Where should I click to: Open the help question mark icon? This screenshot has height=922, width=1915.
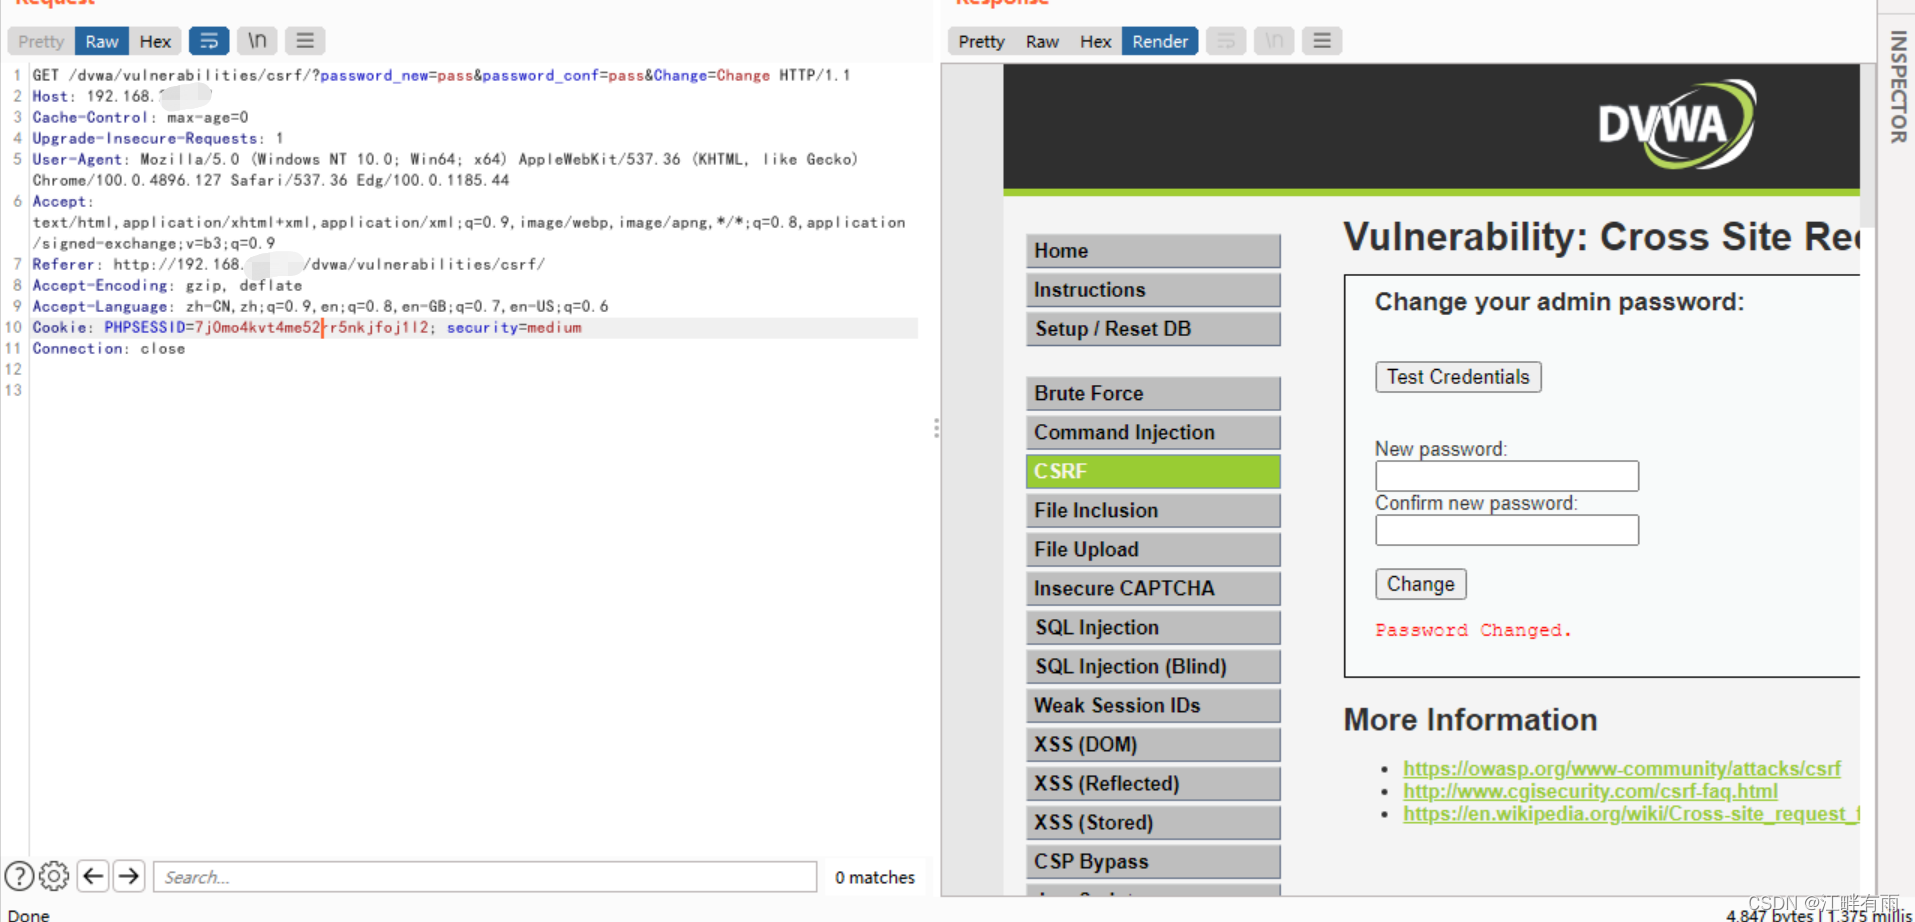(19, 876)
